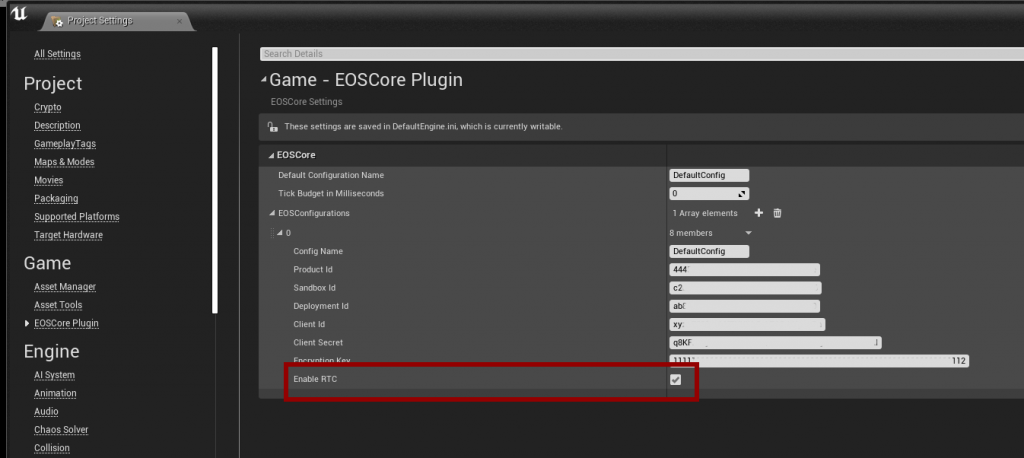The width and height of the screenshot is (1024, 458).
Task: Open the Packaging settings page
Action: tap(56, 198)
